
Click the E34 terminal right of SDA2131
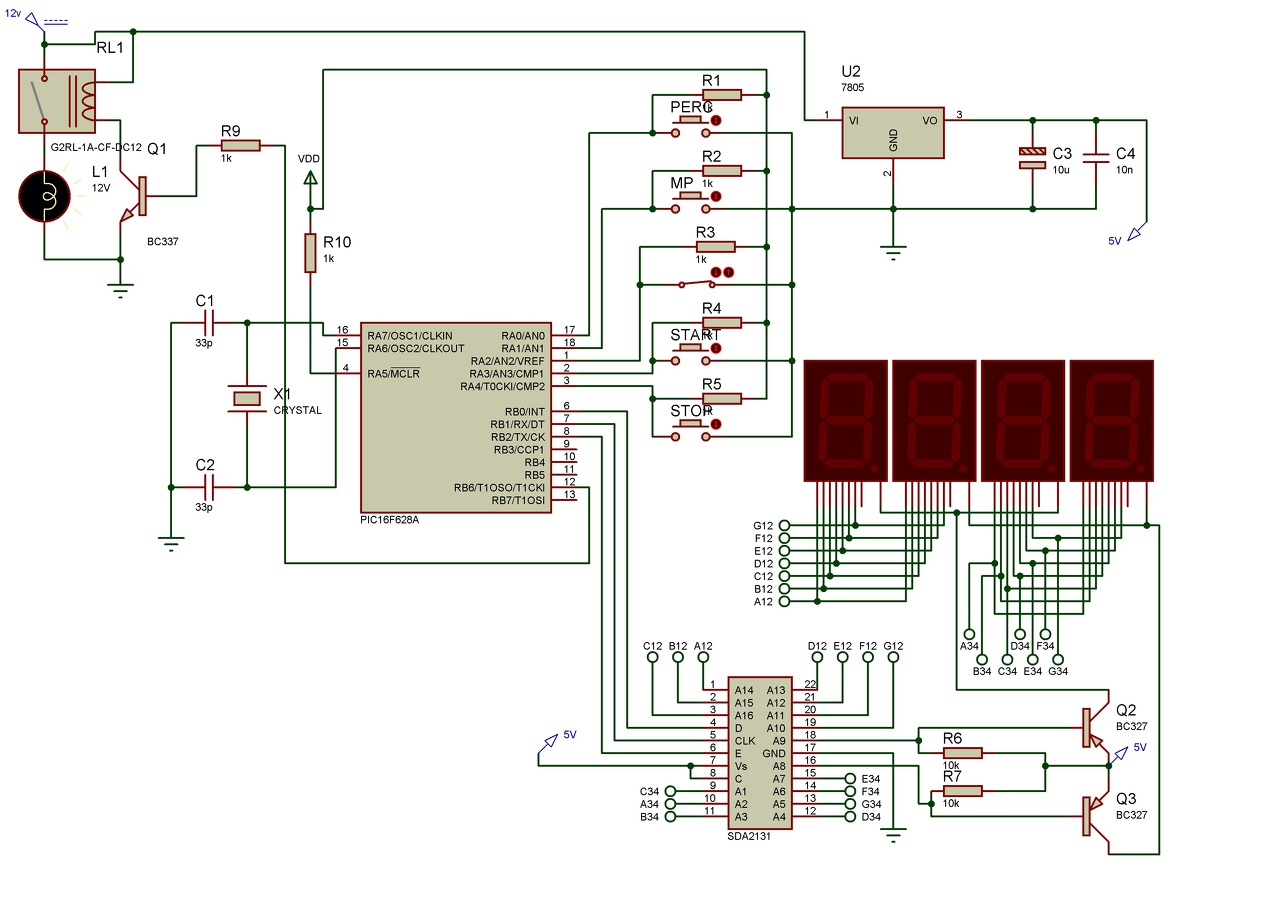pos(851,778)
